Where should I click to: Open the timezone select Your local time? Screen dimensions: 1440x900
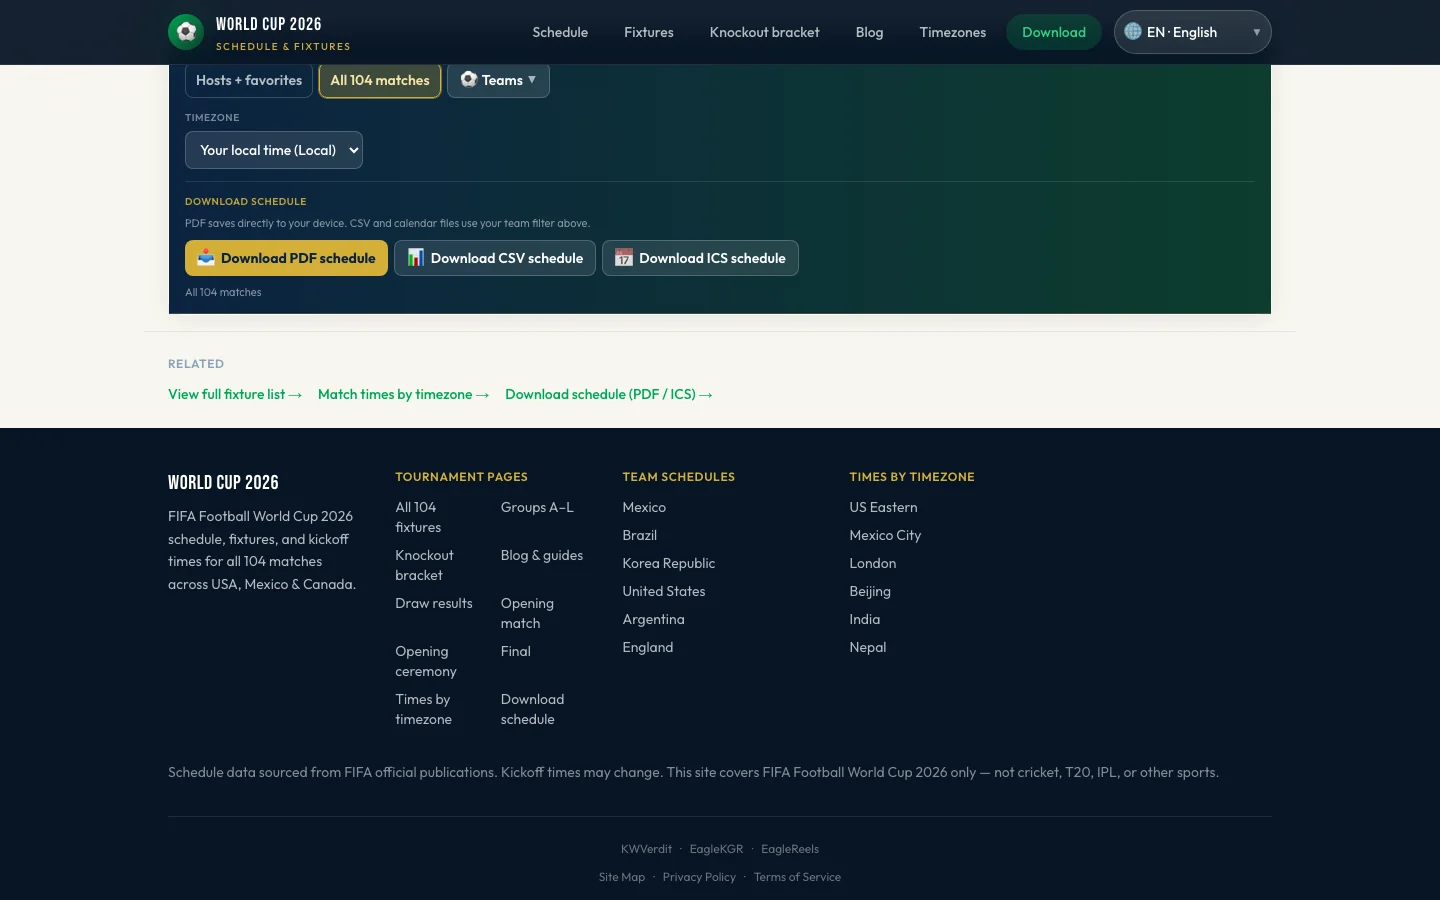274,150
